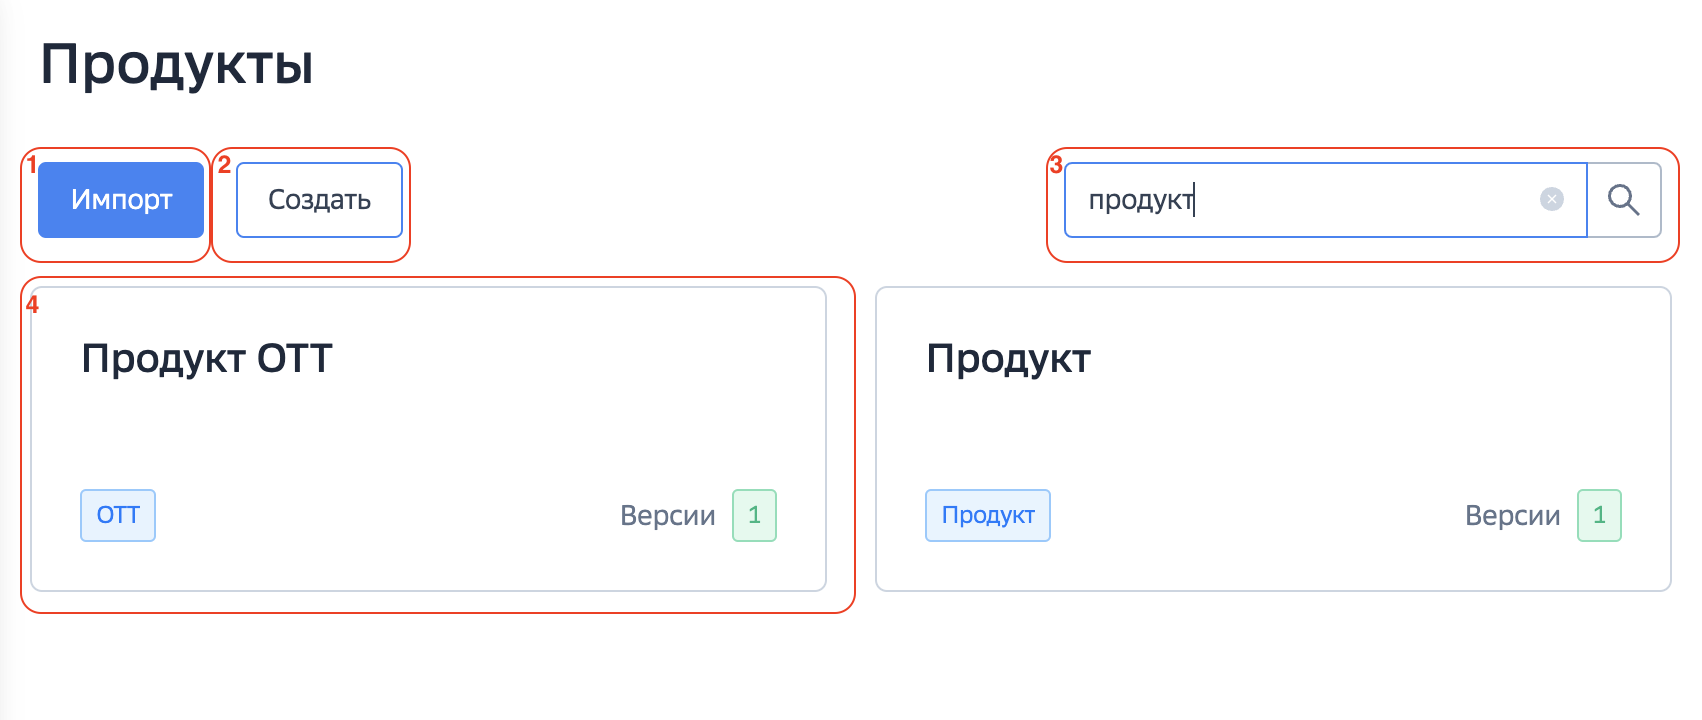Click the Продукт ОТТ card title
1702x720 pixels.
click(x=207, y=358)
